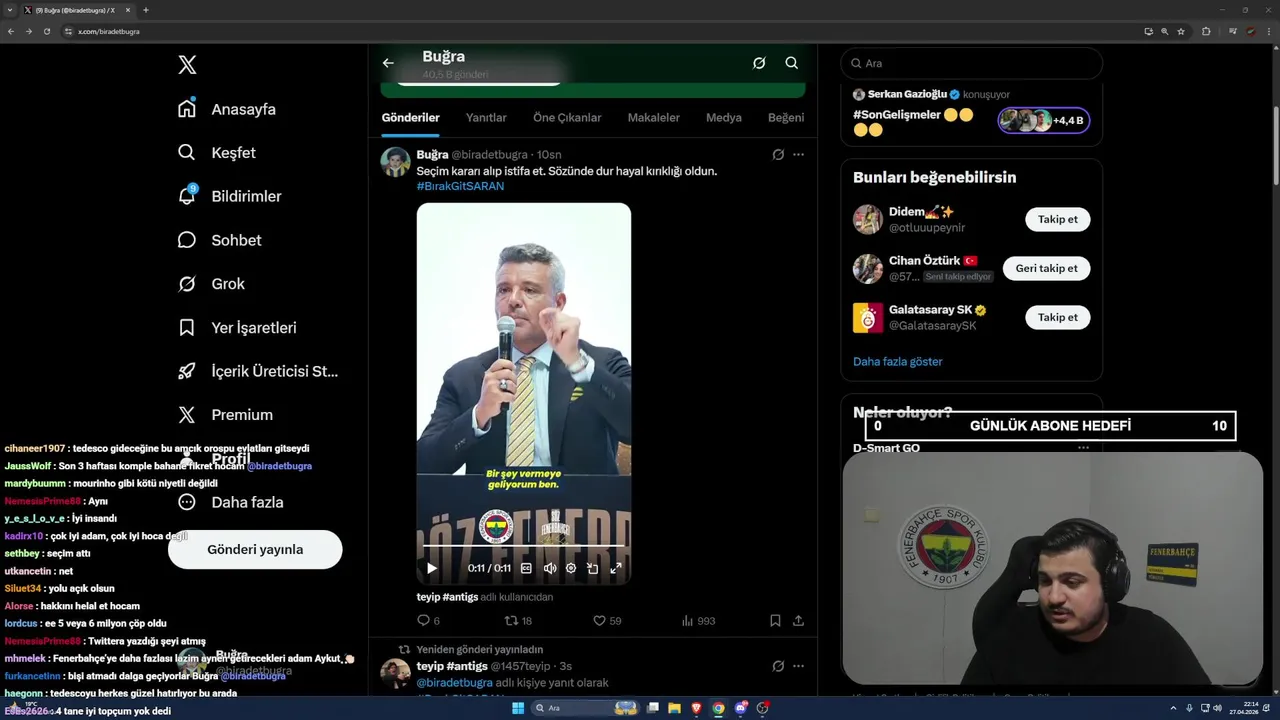The width and height of the screenshot is (1280, 720).
Task: Toggle video captions (CC)
Action: pyautogui.click(x=526, y=568)
